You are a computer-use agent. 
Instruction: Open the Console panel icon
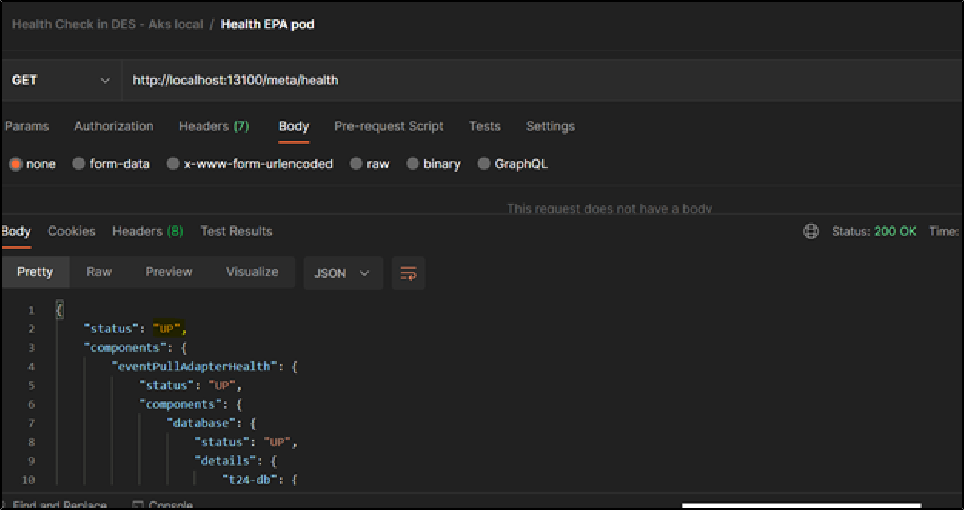138,505
